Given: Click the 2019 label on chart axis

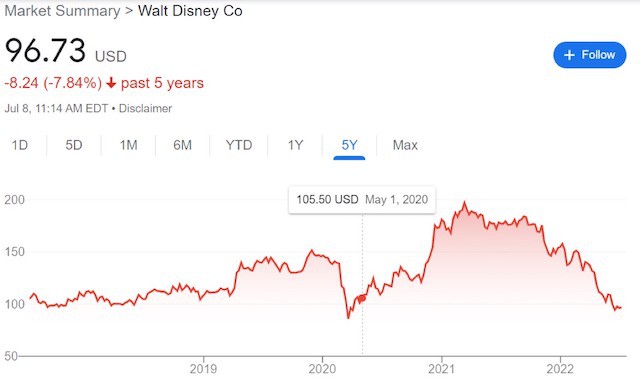Looking at the screenshot, I should (203, 369).
